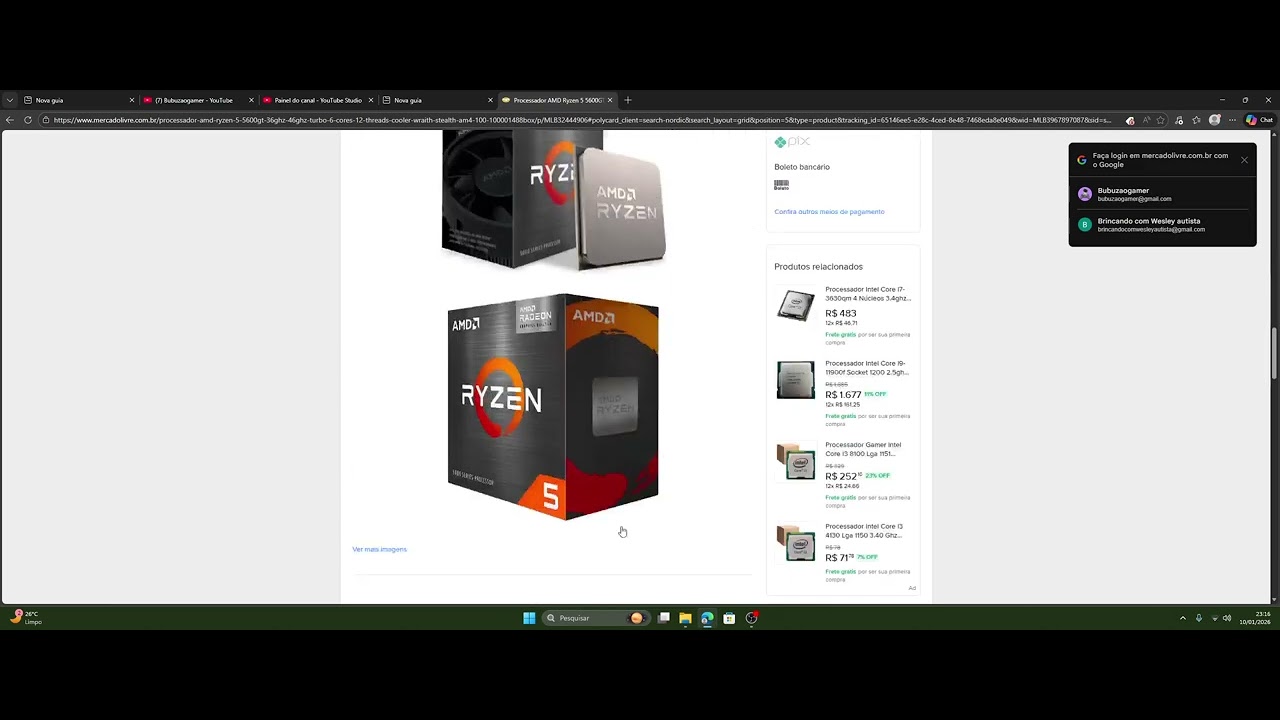Image resolution: width=1280 pixels, height=720 pixels.
Task: Open File Explorer from the taskbar
Action: 685,618
